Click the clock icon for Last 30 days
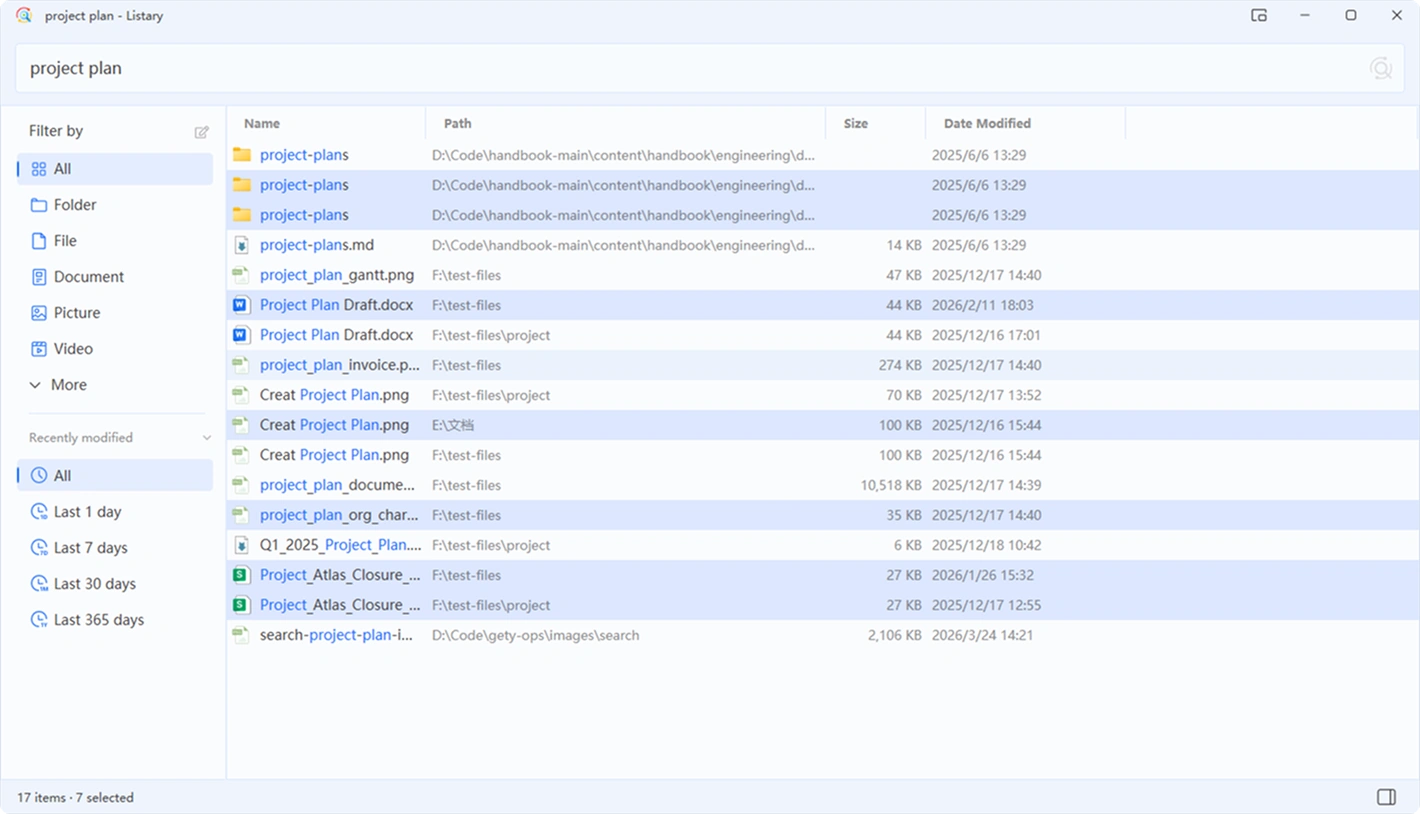The width and height of the screenshot is (1420, 814). pos(39,584)
